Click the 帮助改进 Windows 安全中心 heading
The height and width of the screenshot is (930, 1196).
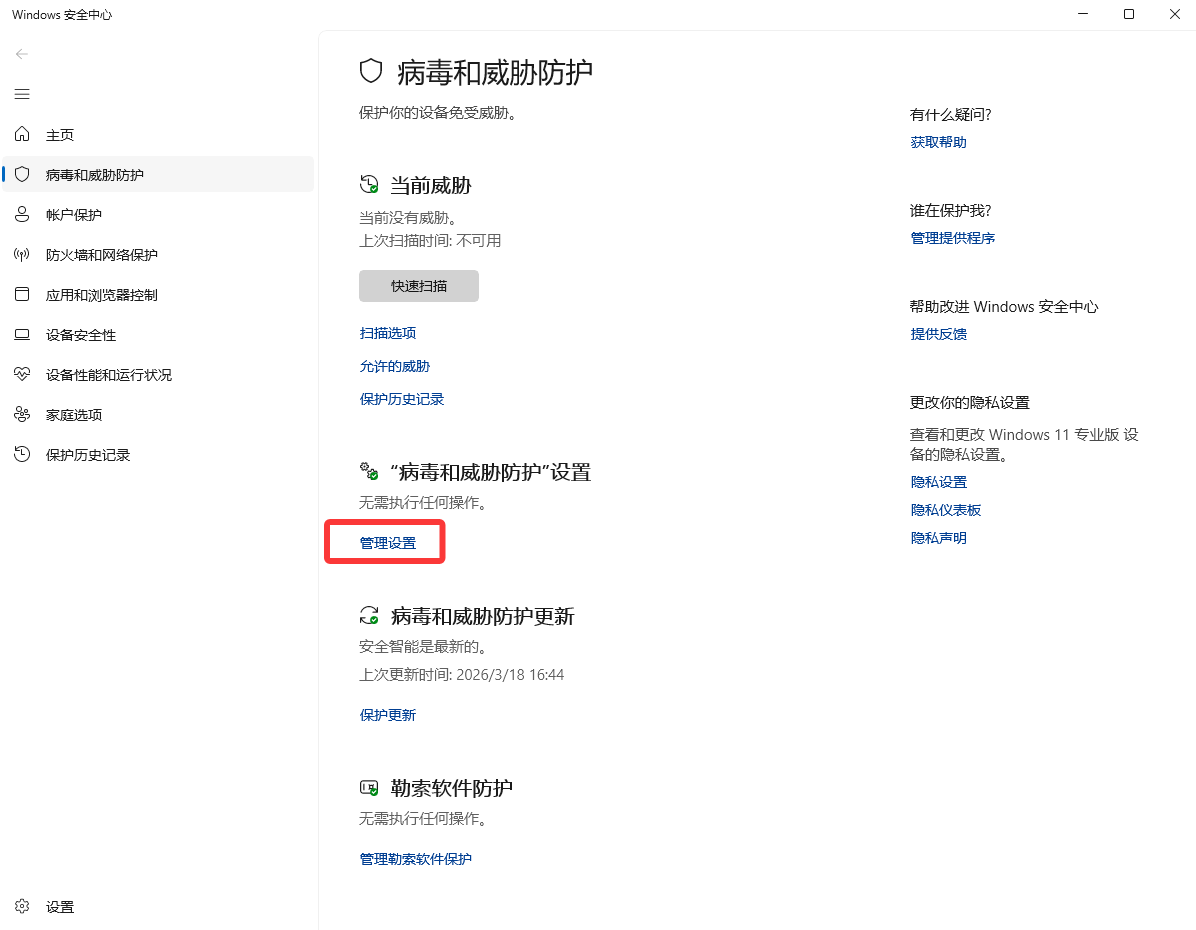tap(1004, 307)
